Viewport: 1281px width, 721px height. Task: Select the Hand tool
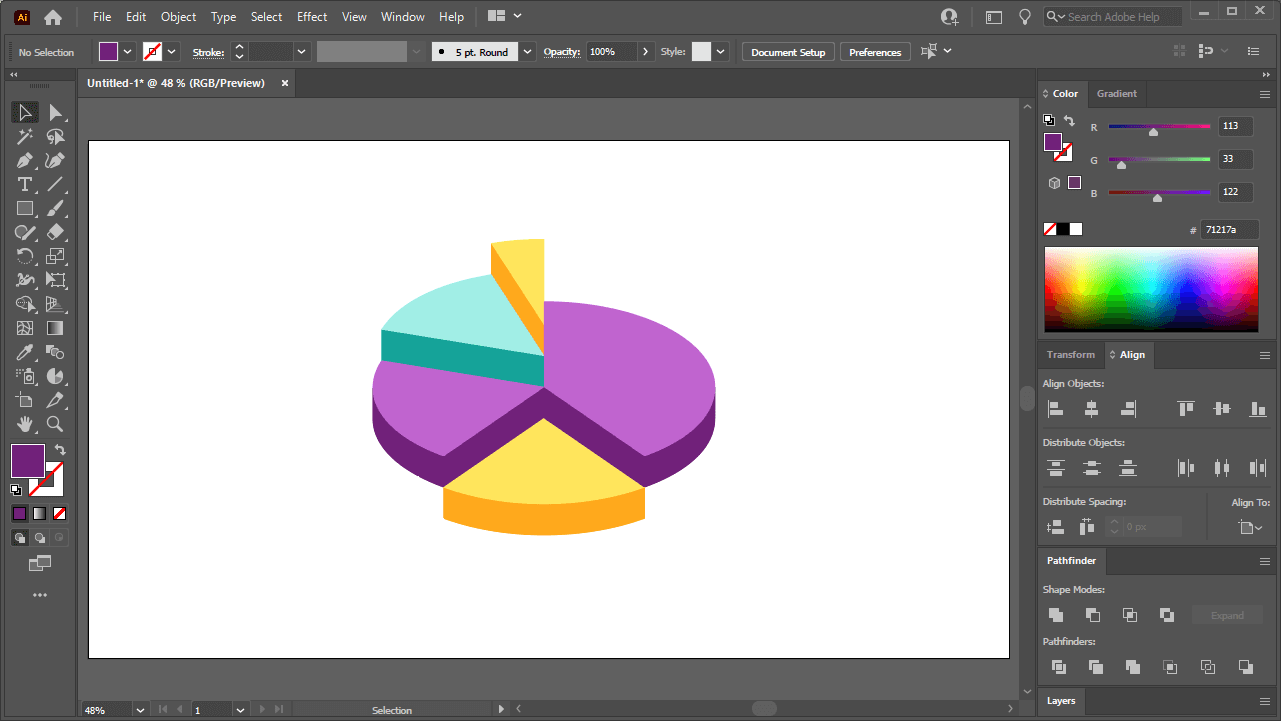[25, 424]
